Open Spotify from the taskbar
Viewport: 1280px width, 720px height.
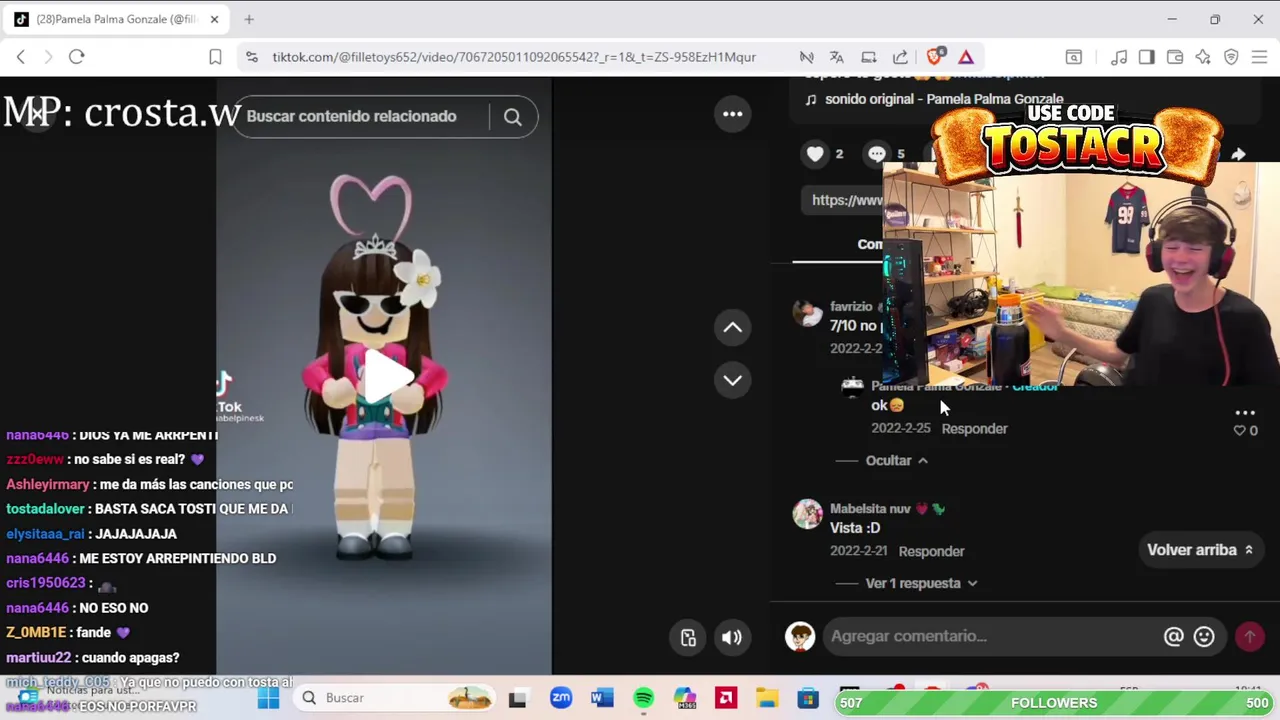tap(643, 698)
